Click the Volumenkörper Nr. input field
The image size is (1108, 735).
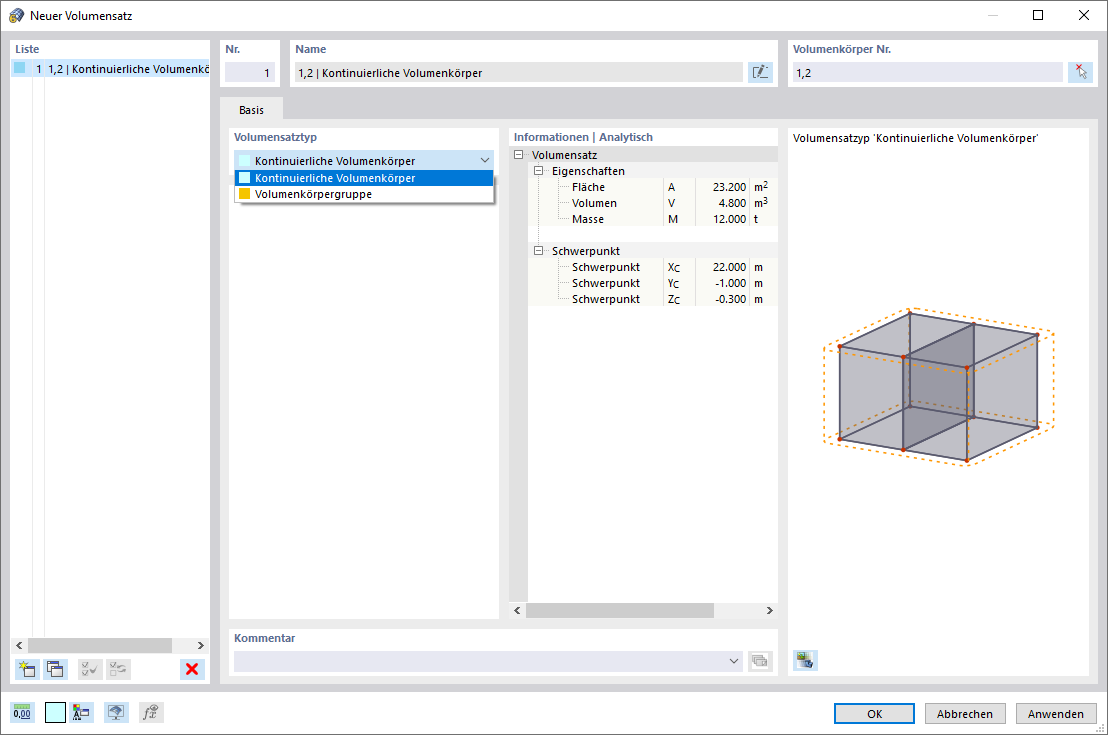tap(927, 72)
